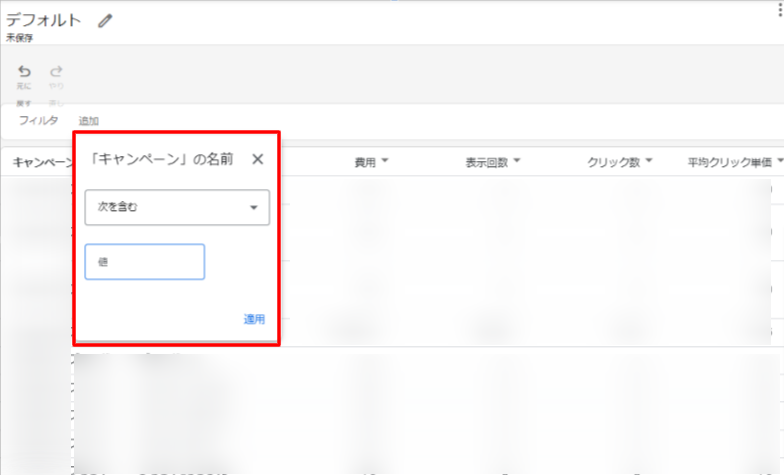Click the デフォルト report title

(44, 20)
